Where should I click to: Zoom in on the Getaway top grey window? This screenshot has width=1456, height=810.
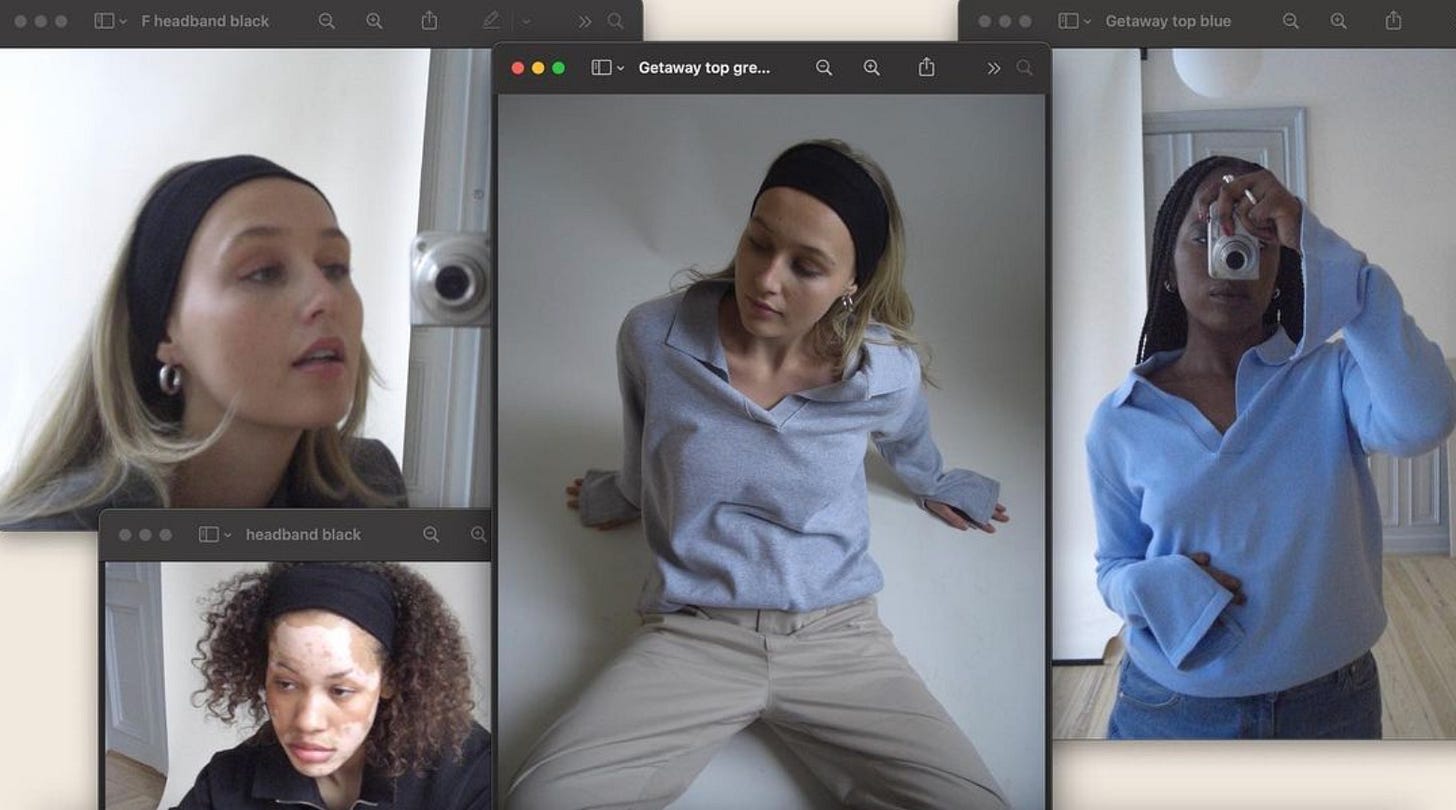(872, 68)
